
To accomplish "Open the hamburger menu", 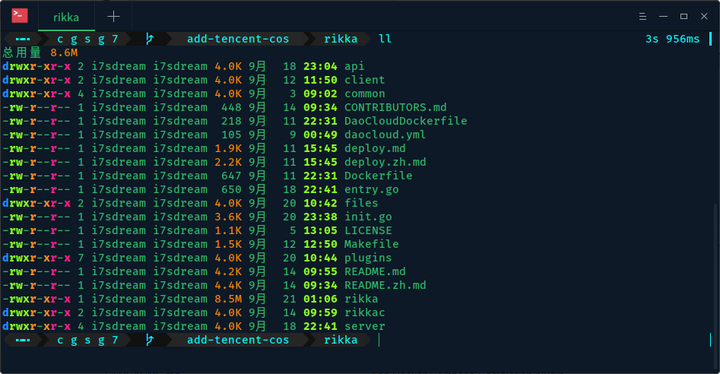I will click(x=642, y=17).
